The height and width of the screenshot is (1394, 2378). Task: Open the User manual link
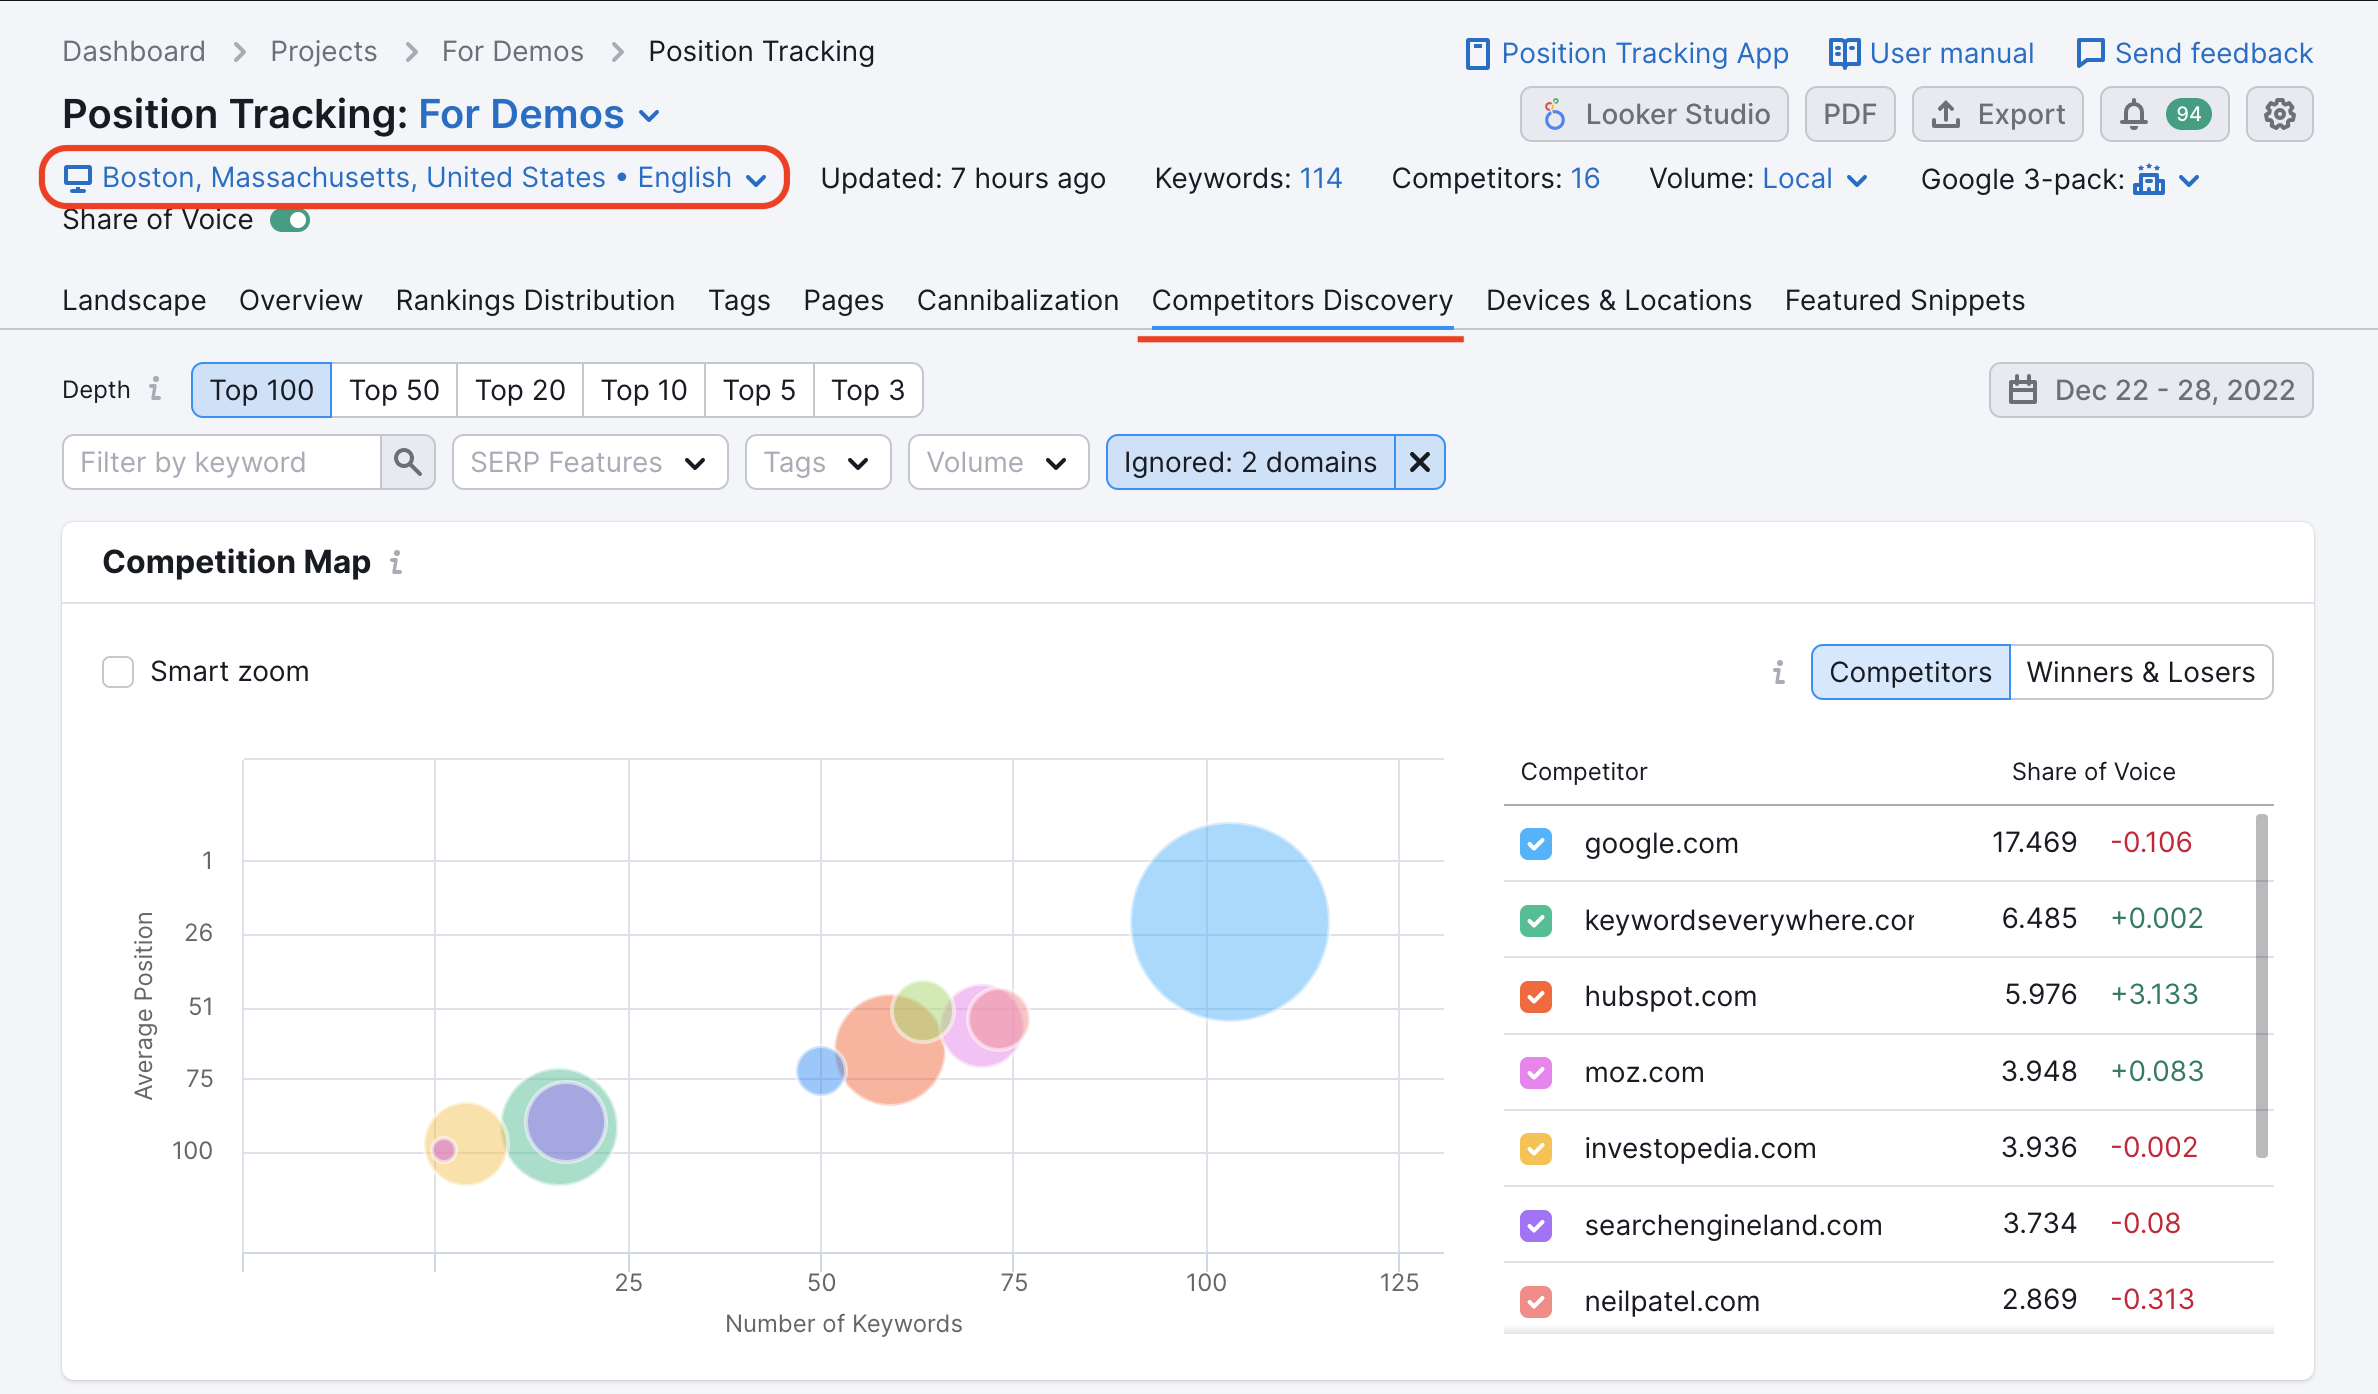pos(1931,53)
